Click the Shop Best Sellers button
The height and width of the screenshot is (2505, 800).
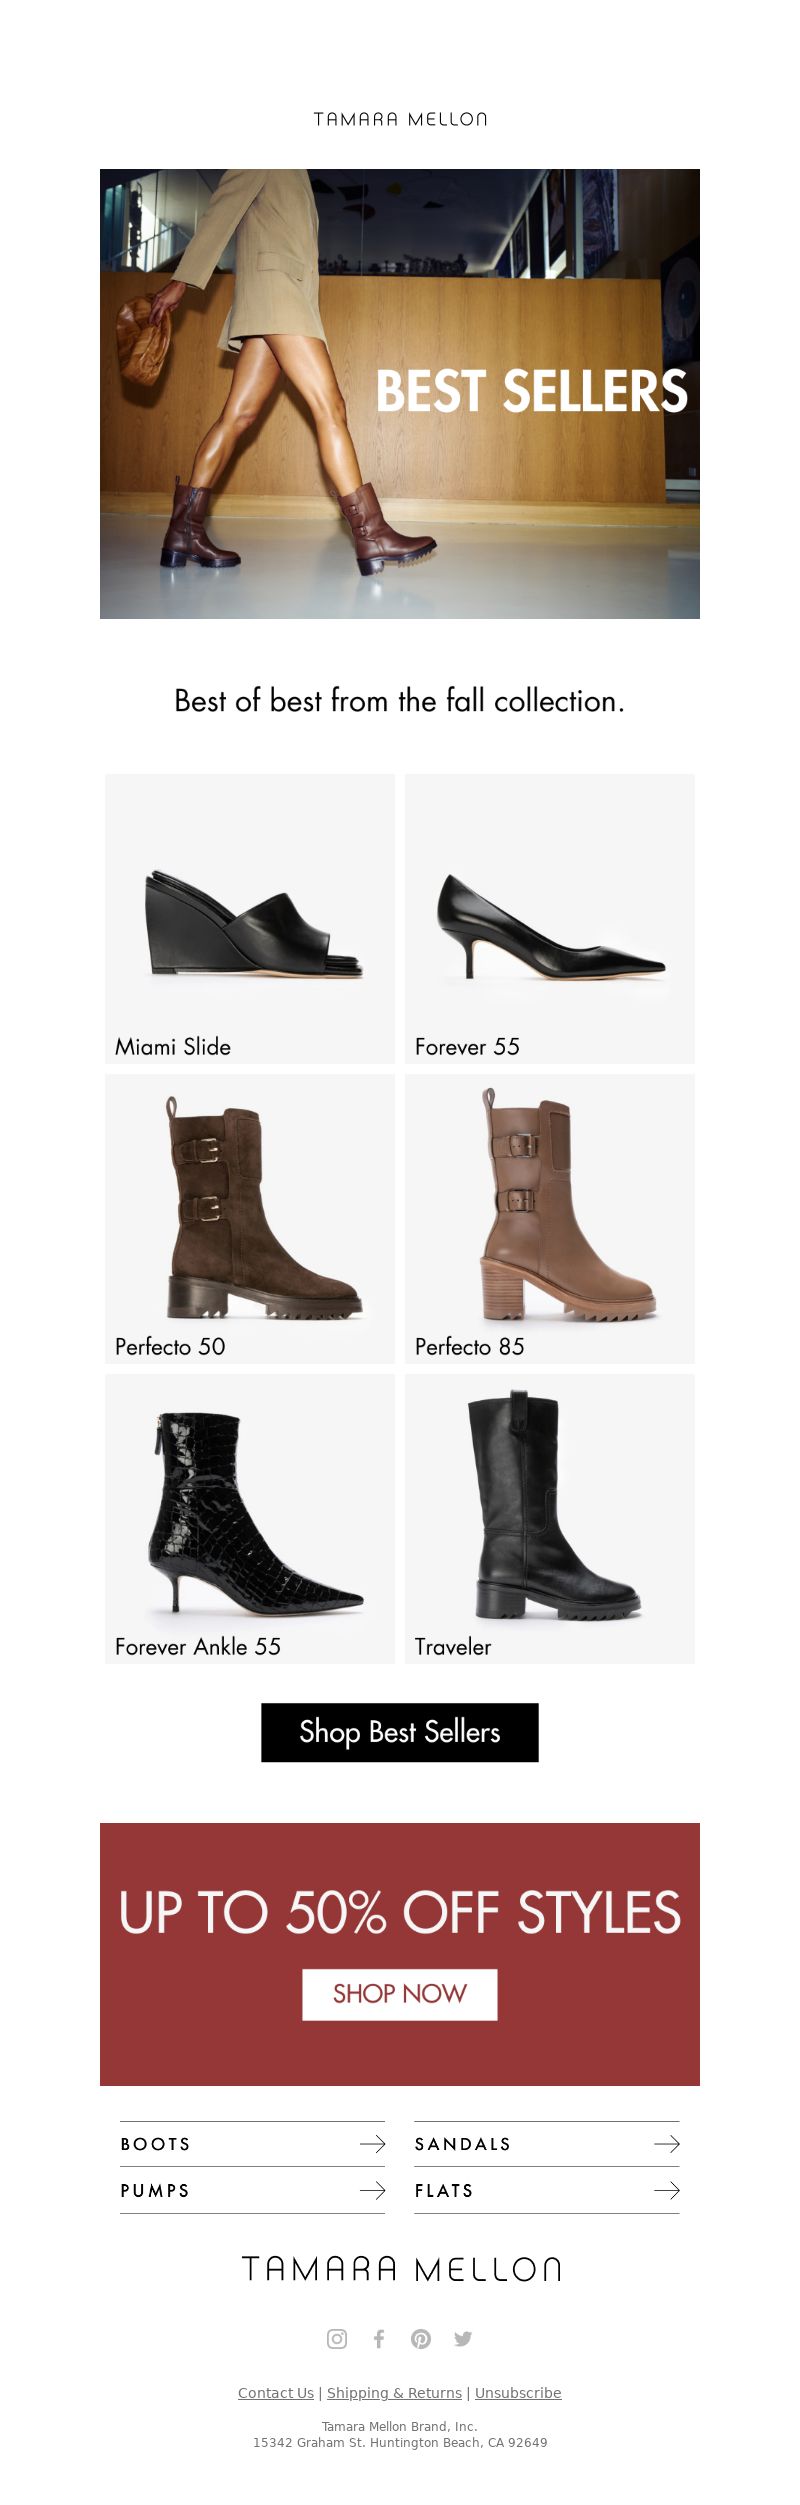[x=400, y=1732]
